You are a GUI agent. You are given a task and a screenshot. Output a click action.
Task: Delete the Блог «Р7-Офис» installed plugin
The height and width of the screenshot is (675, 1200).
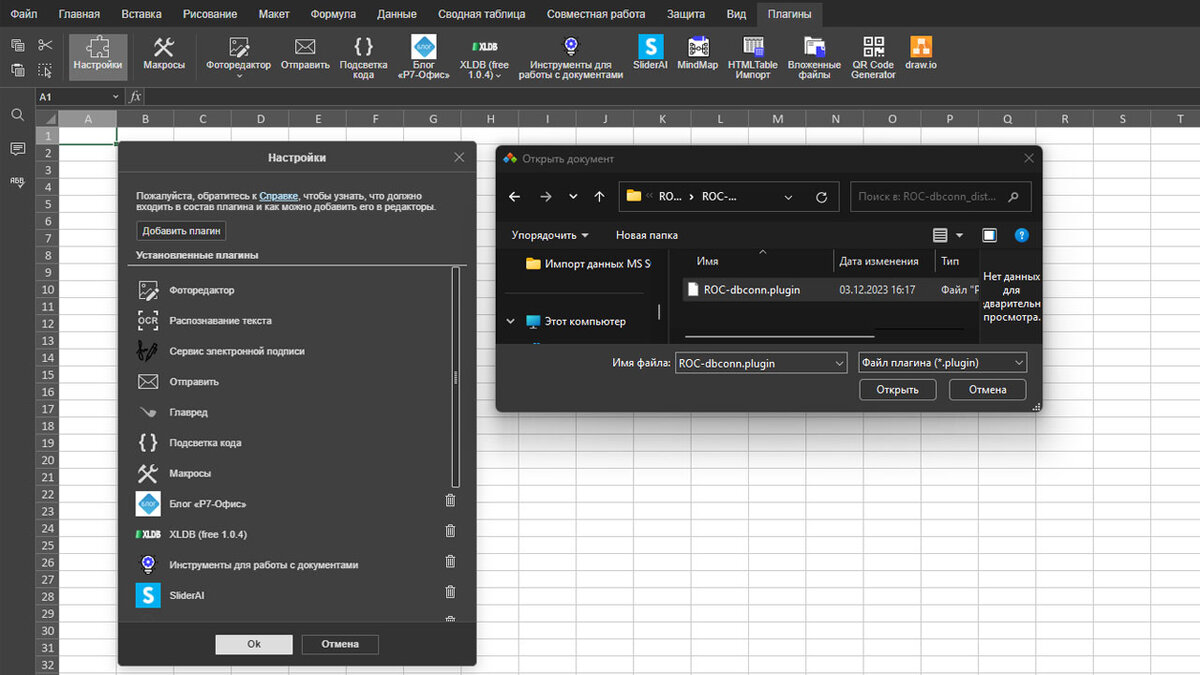tap(450, 500)
